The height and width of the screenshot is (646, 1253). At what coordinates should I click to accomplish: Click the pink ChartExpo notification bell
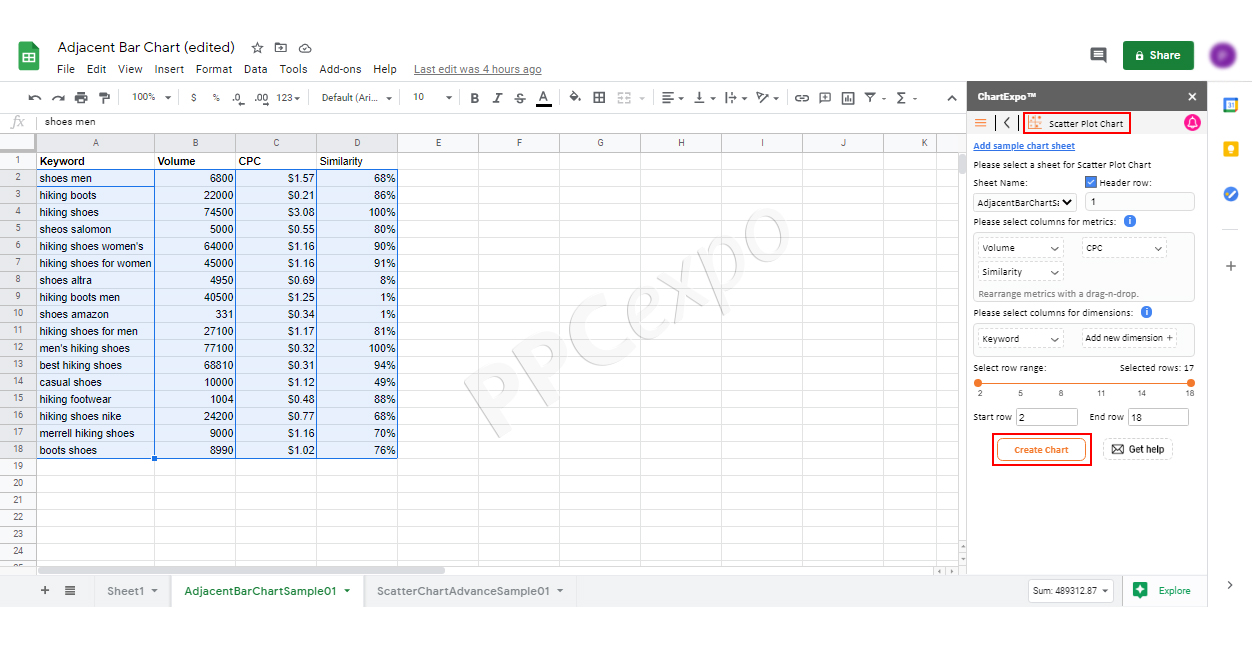click(x=1192, y=123)
